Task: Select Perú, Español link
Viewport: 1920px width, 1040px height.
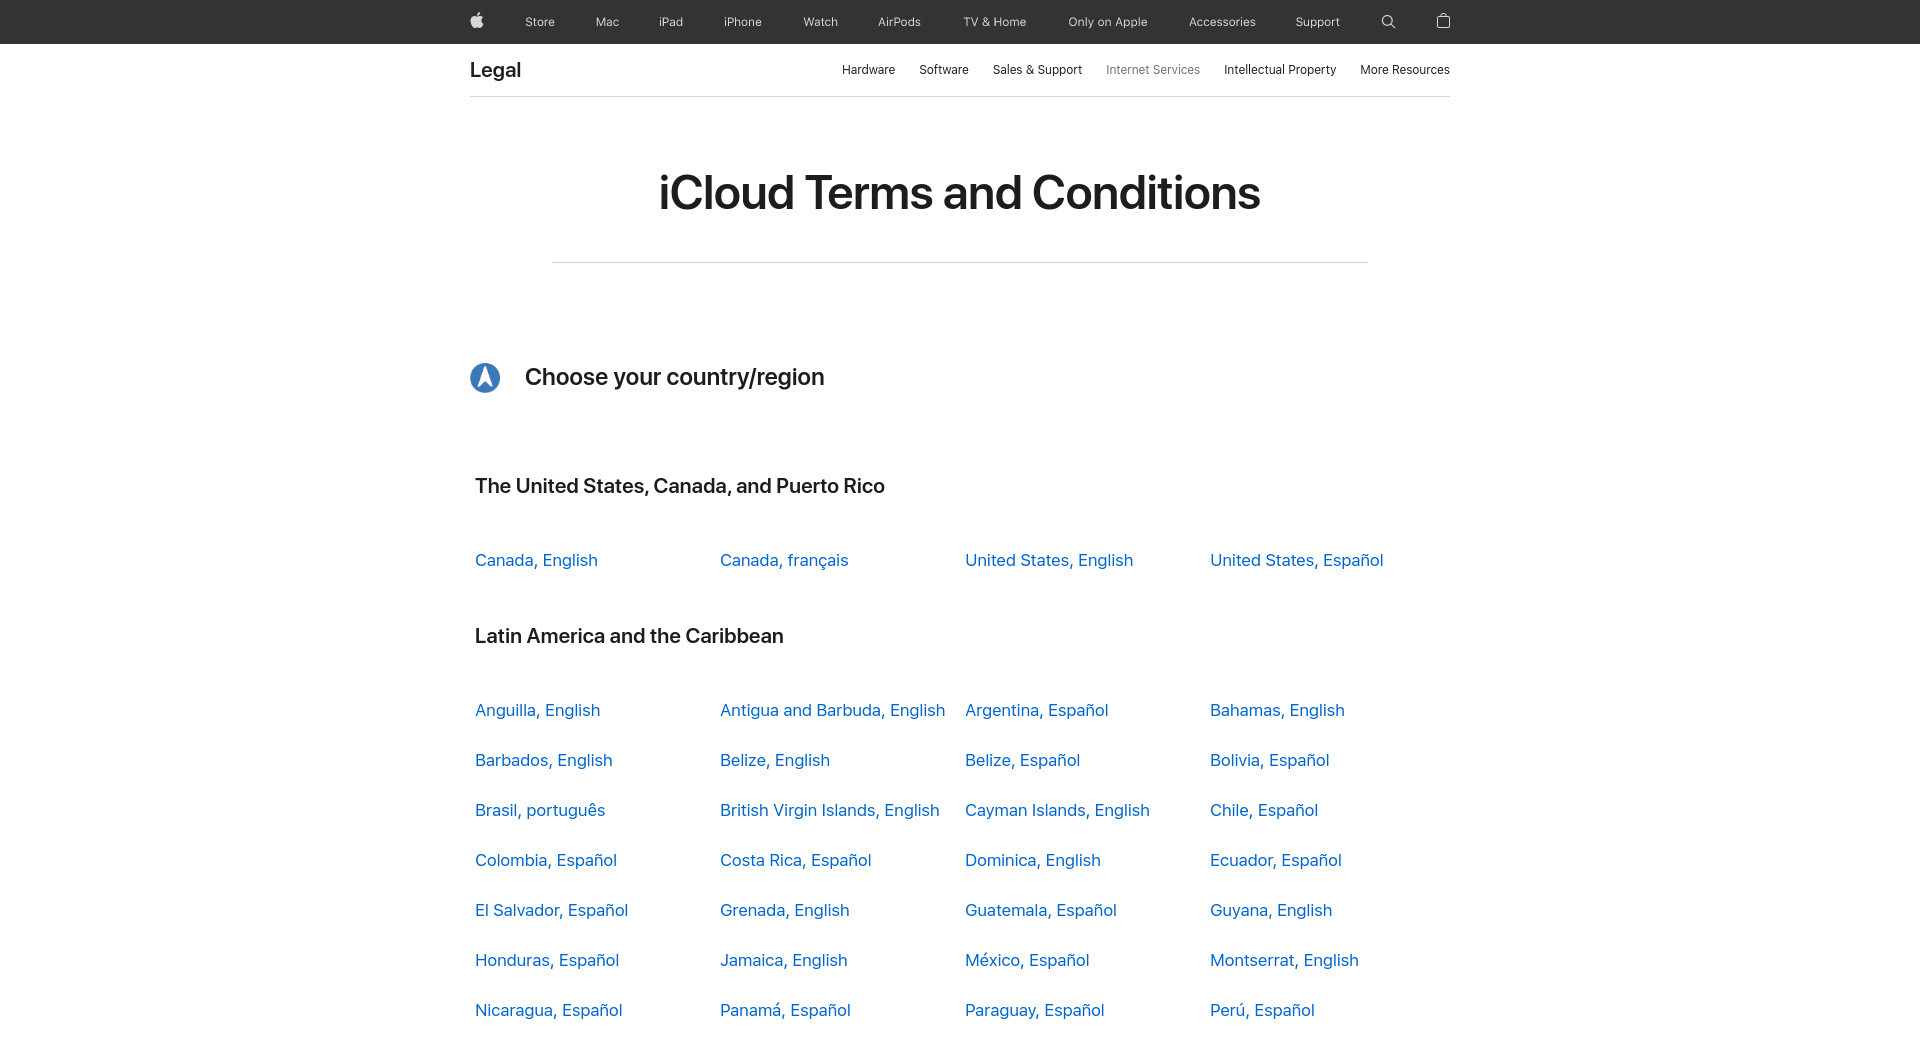Action: pos(1261,1010)
